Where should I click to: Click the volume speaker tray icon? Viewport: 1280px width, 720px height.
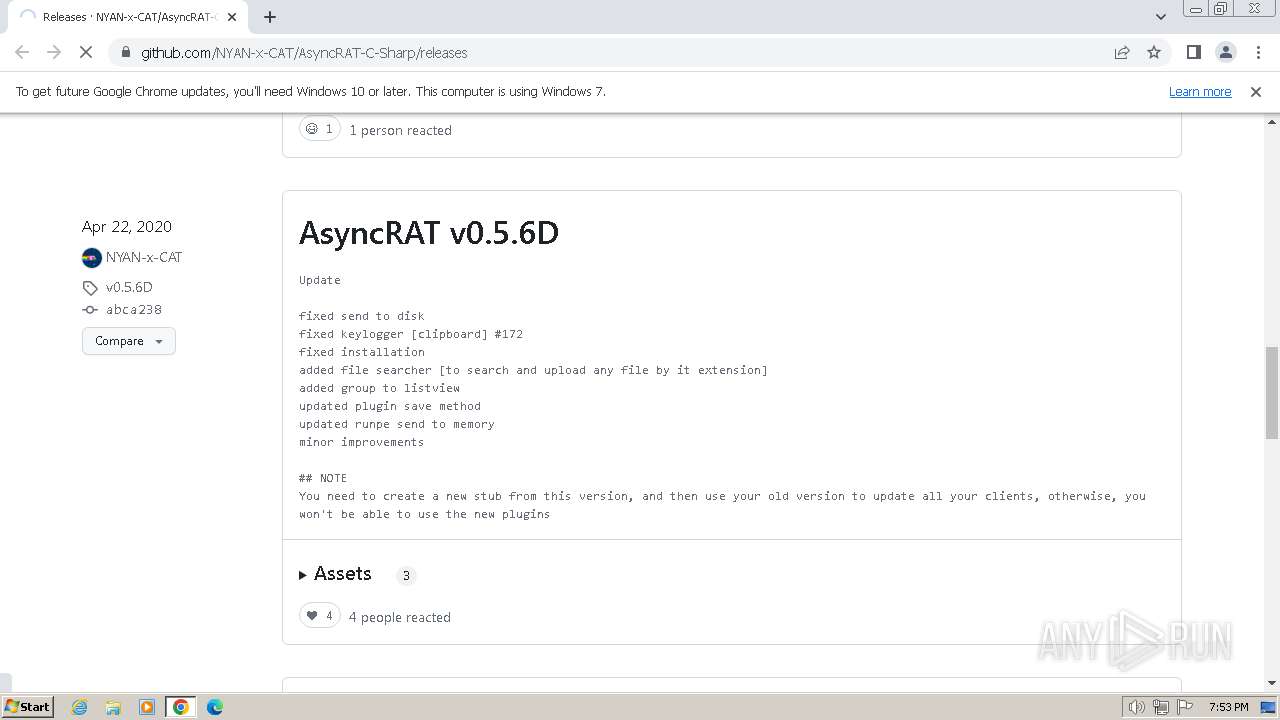1137,707
